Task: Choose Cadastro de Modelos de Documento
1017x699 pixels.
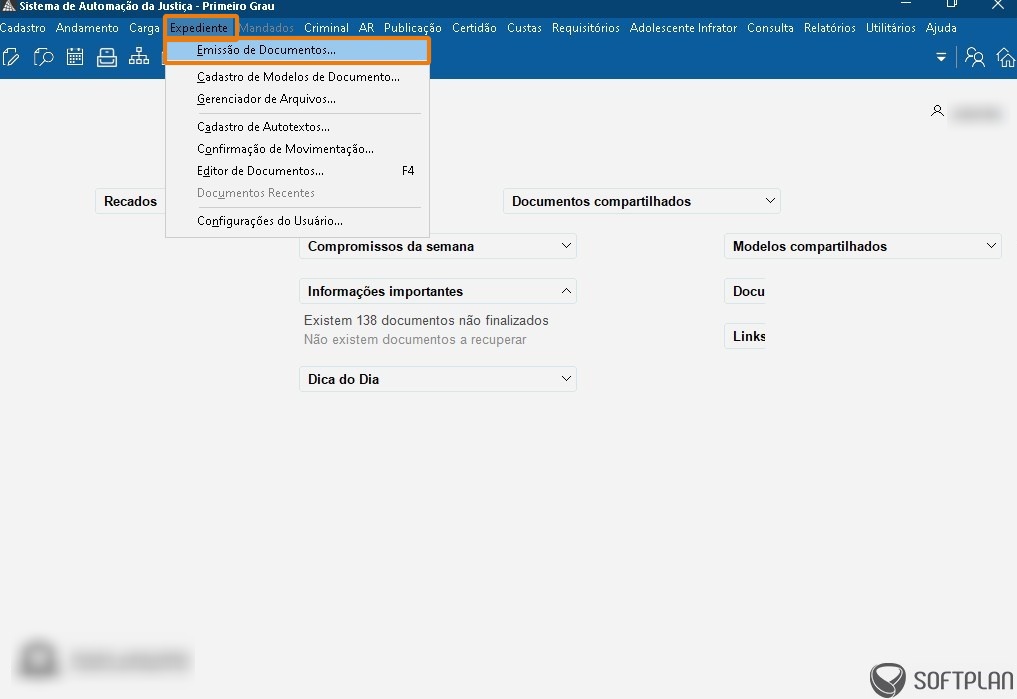Action: tap(298, 77)
